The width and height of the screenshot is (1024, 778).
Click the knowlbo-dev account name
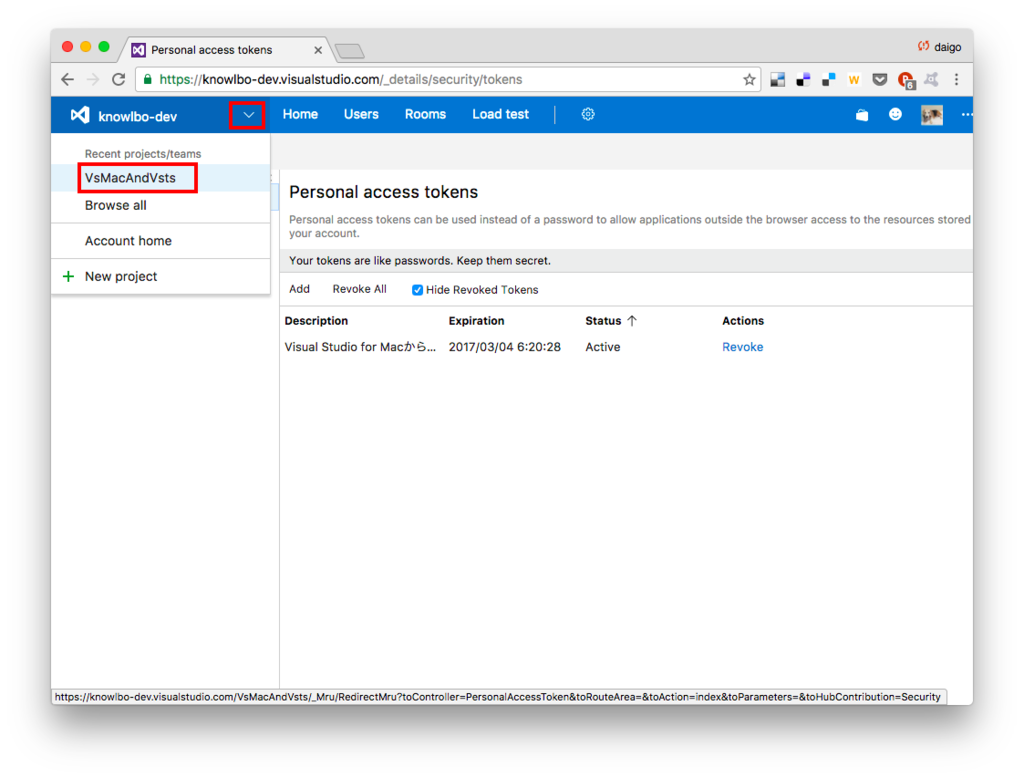(137, 116)
